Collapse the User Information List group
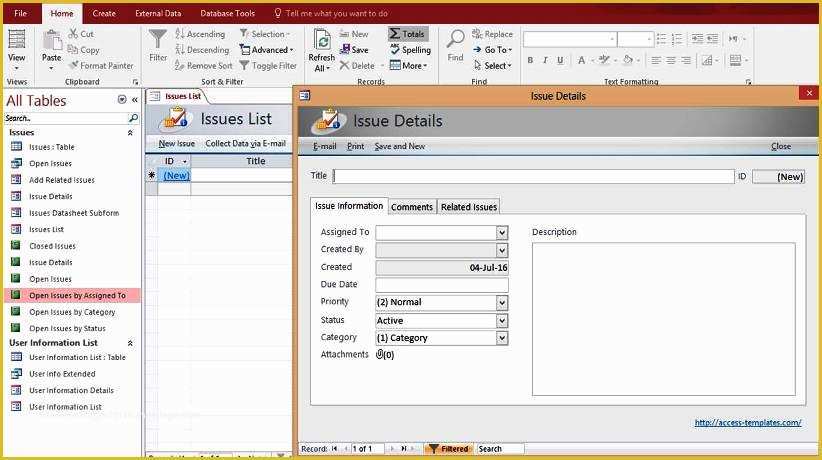 [130, 343]
